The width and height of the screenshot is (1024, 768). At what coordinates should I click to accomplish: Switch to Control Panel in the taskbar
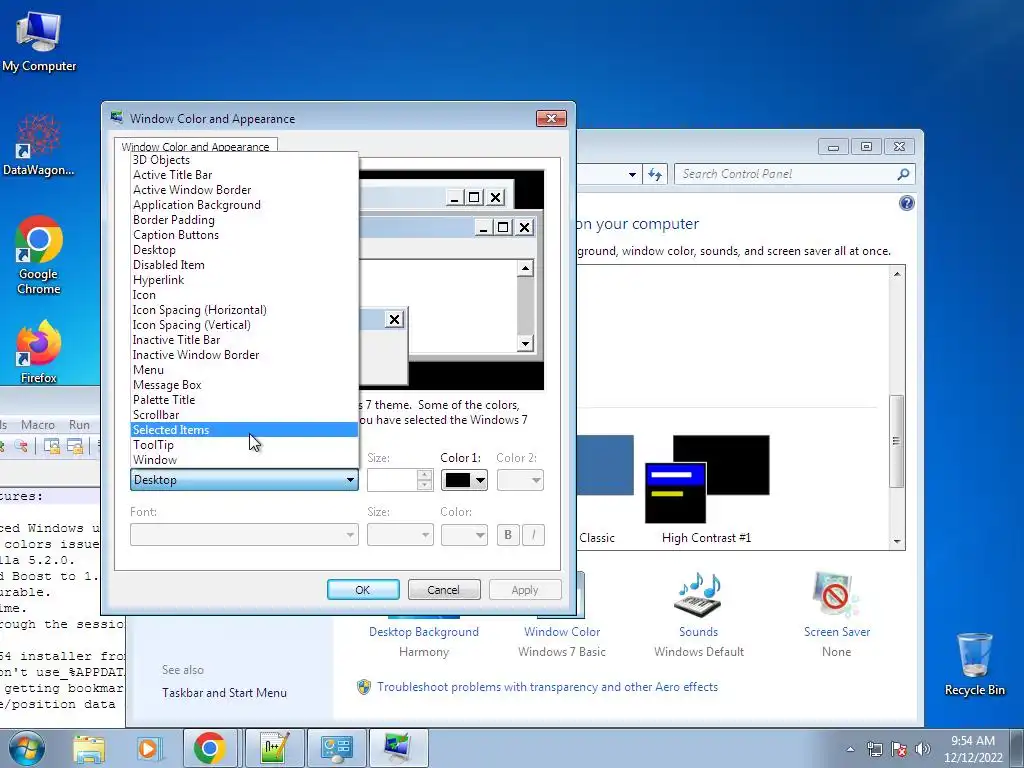[x=336, y=748]
